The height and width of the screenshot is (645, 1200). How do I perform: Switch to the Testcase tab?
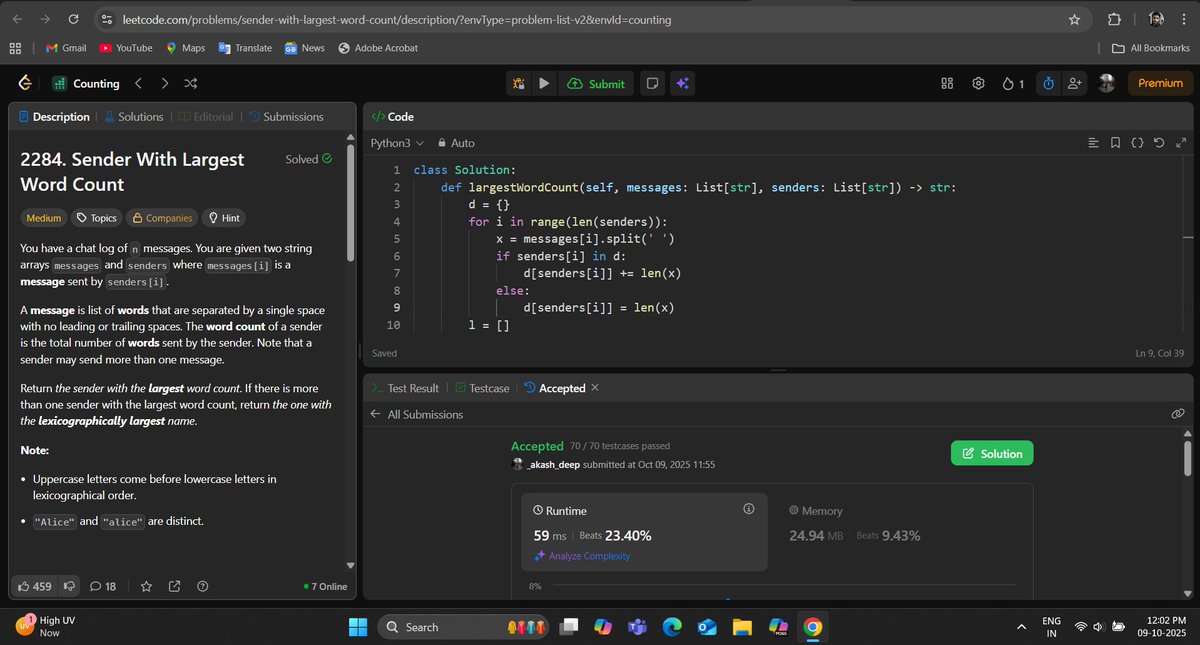[481, 388]
